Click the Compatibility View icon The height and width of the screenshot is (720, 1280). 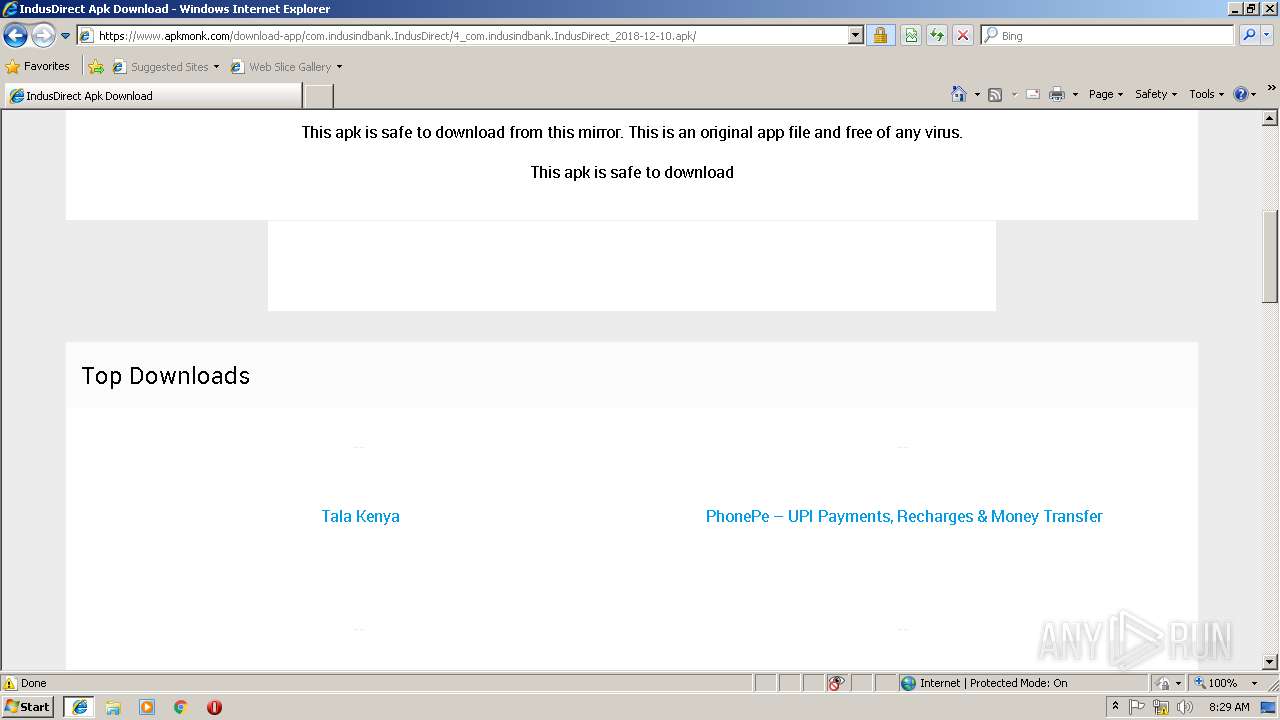click(911, 36)
